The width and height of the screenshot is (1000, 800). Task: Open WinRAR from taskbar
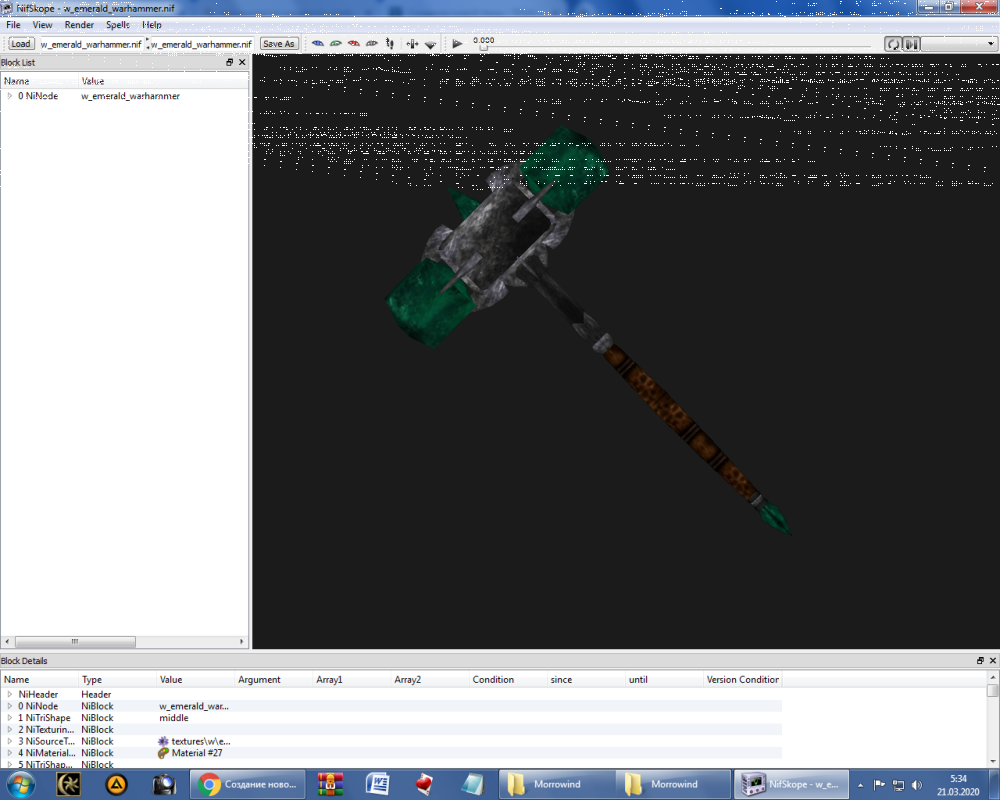(330, 784)
